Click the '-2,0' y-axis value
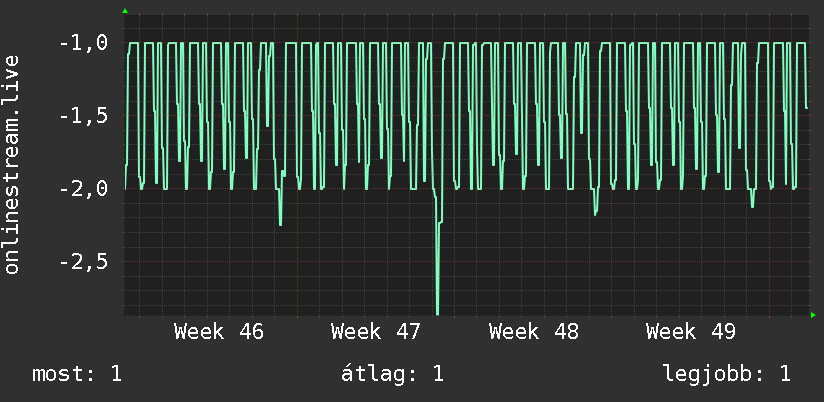Viewport: 824px width, 402px height. point(83,188)
